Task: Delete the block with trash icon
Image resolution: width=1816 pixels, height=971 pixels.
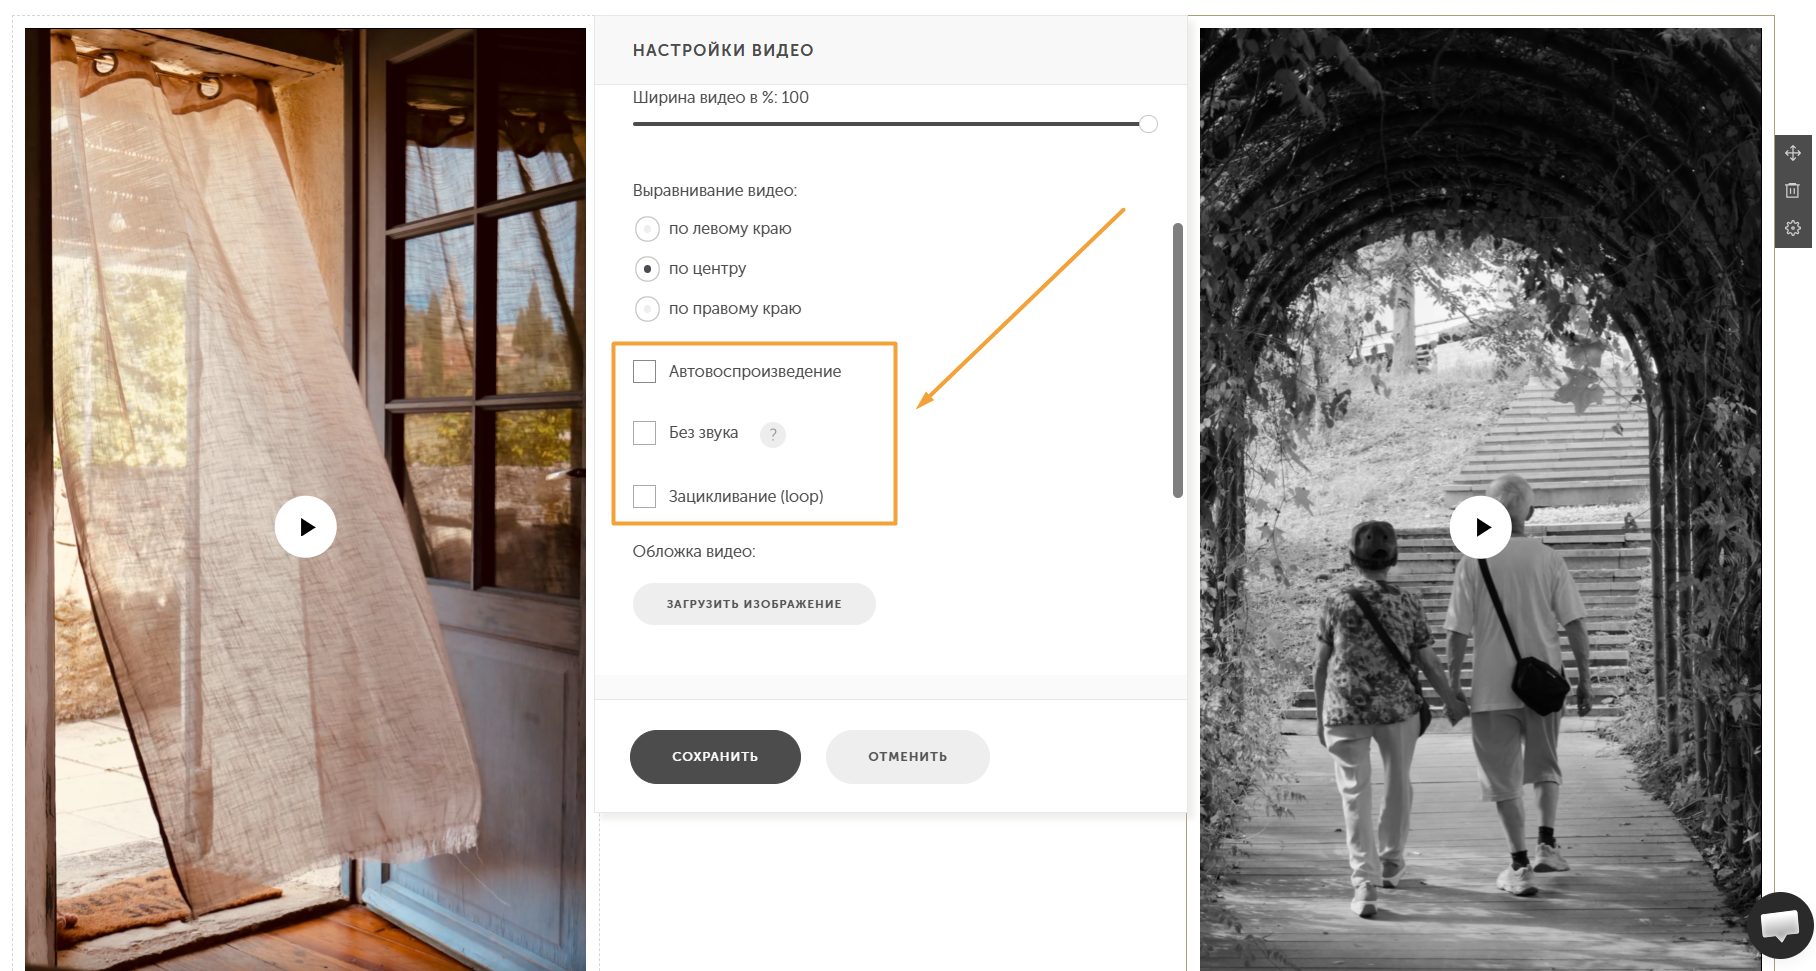Action: click(x=1793, y=190)
